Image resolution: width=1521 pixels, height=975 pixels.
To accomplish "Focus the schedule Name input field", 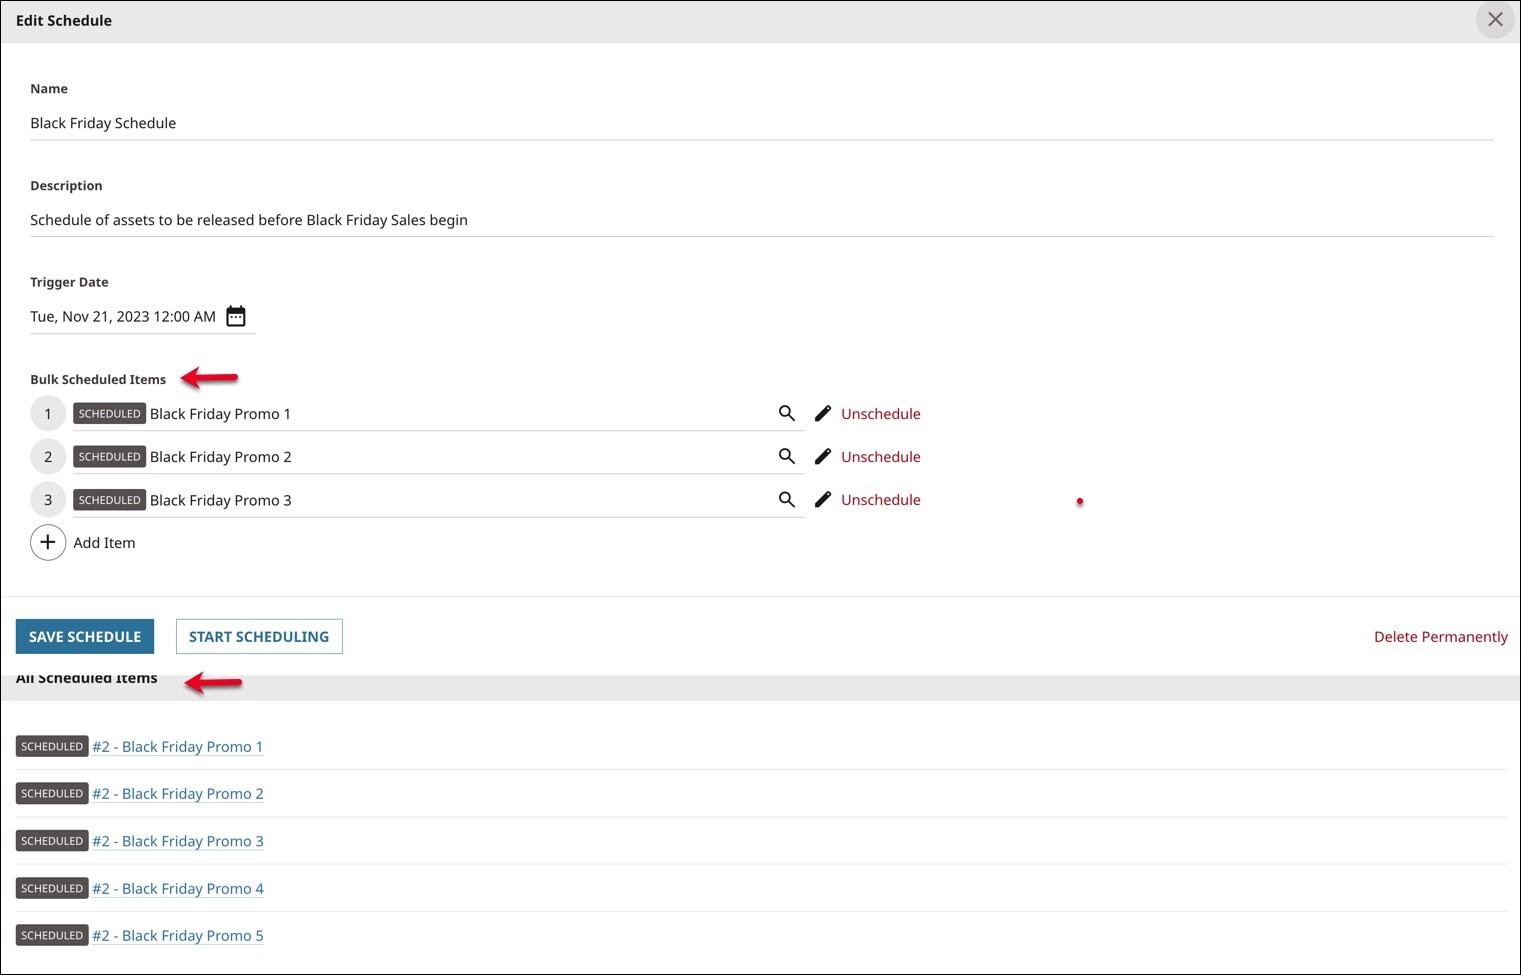I will (760, 123).
